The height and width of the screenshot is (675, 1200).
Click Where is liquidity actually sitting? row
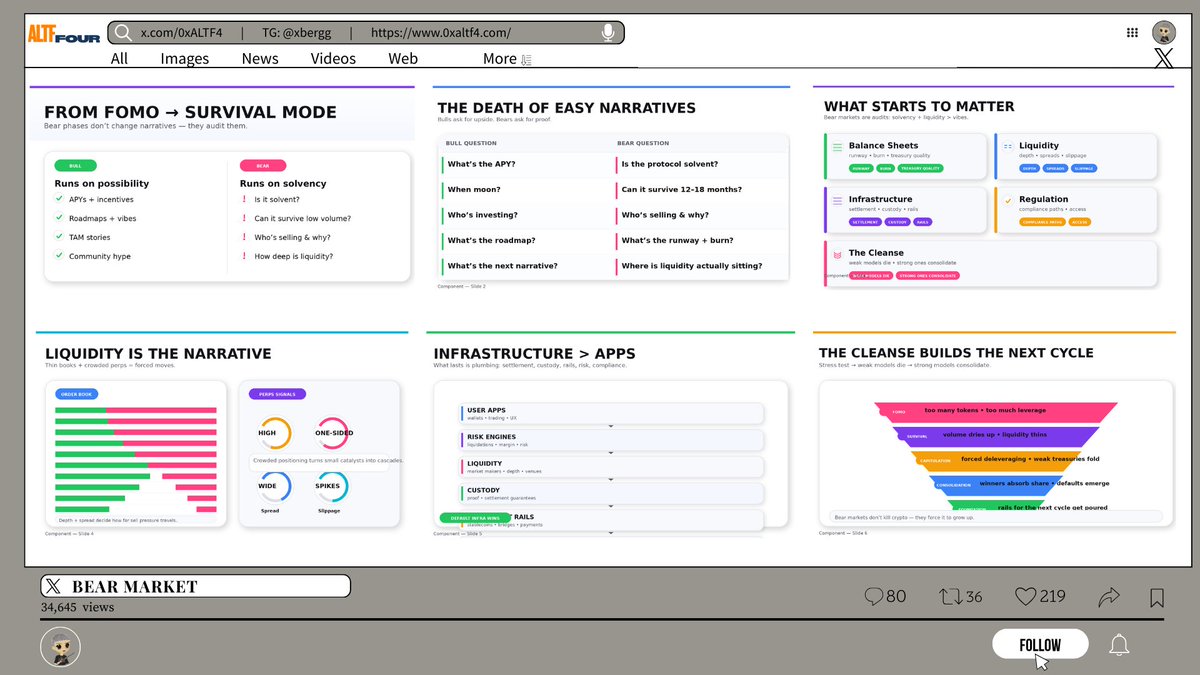pyautogui.click(x=701, y=266)
